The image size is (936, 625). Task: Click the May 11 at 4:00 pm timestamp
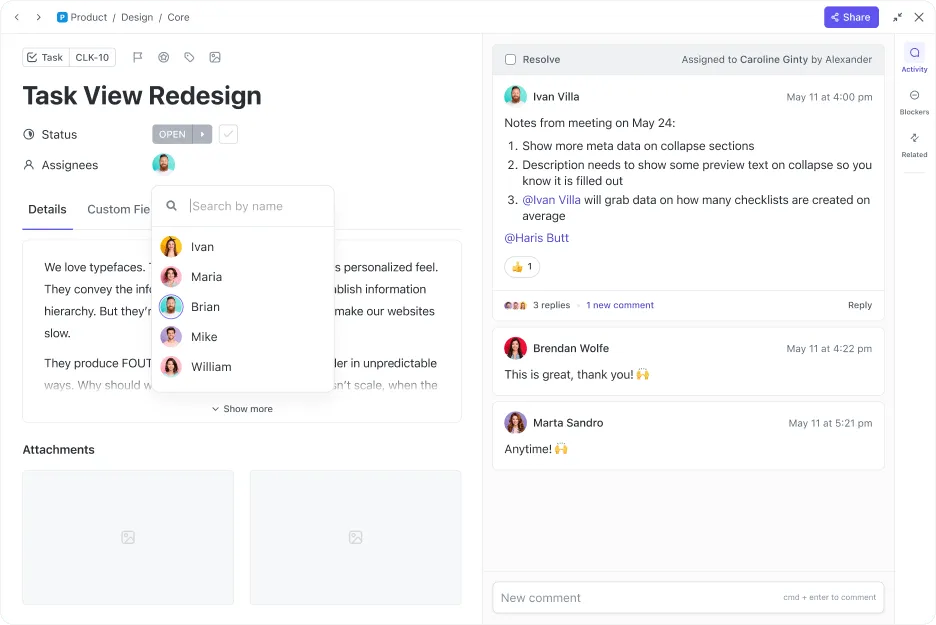click(829, 97)
